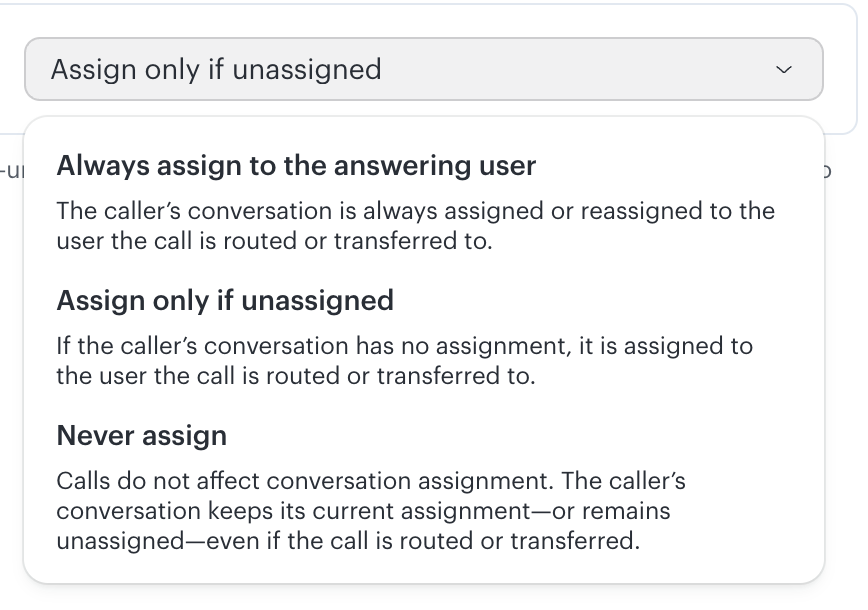Click the word 'Never' in the option list
The image size is (868, 610).
90,436
